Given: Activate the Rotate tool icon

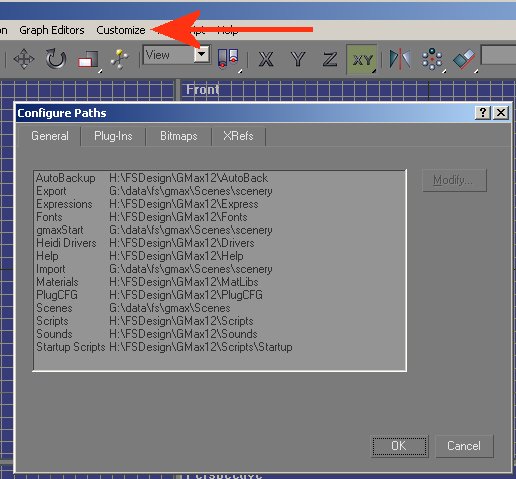Looking at the screenshot, I should (x=56, y=59).
